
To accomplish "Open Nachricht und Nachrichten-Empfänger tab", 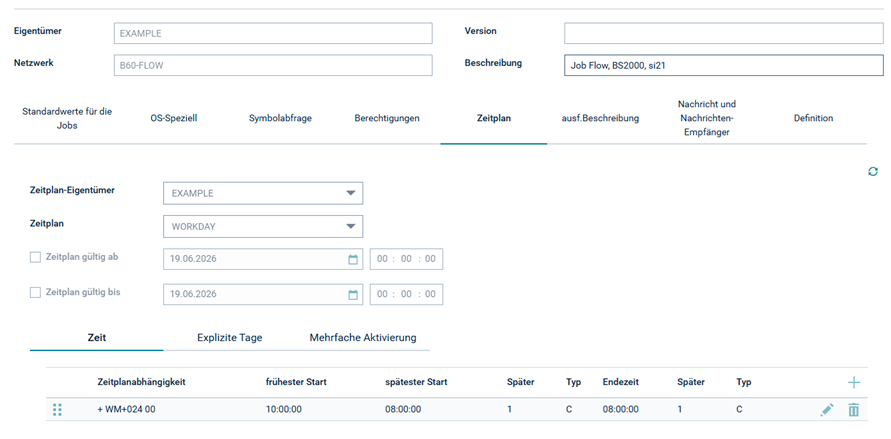I will point(707,118).
